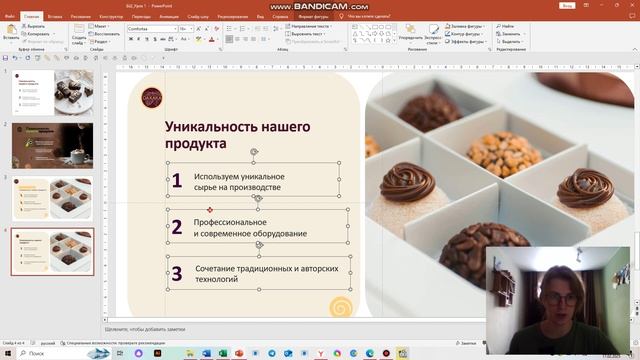
Task: Toggle Align text right
Action: pyautogui.click(x=245, y=39)
